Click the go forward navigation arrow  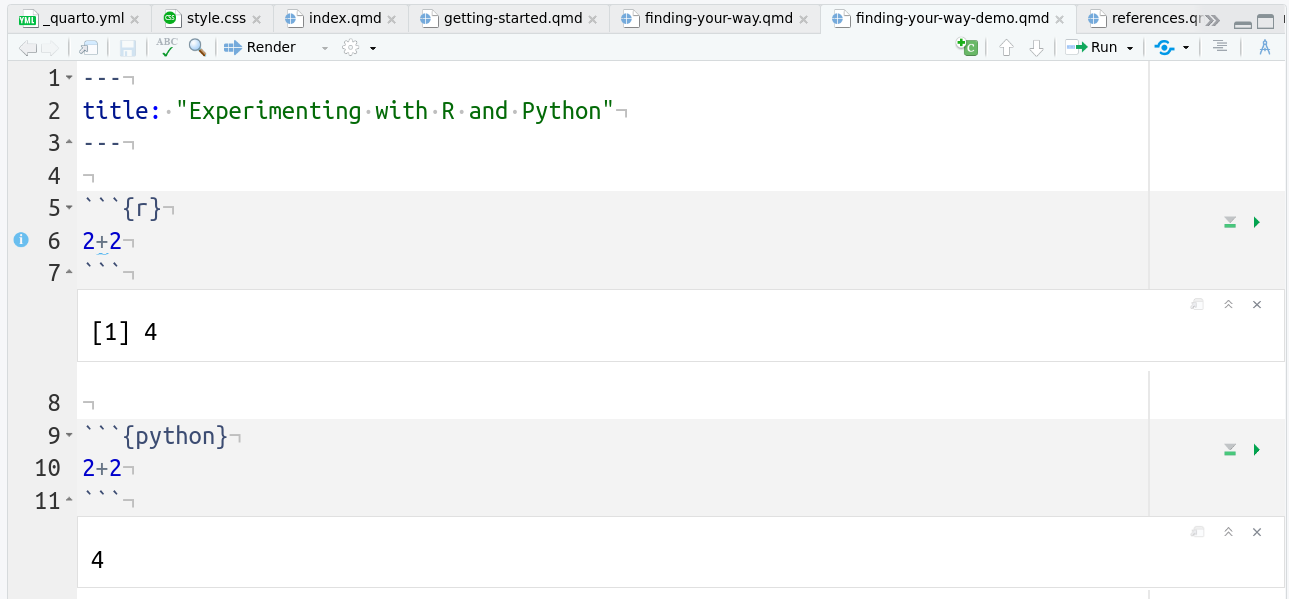[x=49, y=48]
